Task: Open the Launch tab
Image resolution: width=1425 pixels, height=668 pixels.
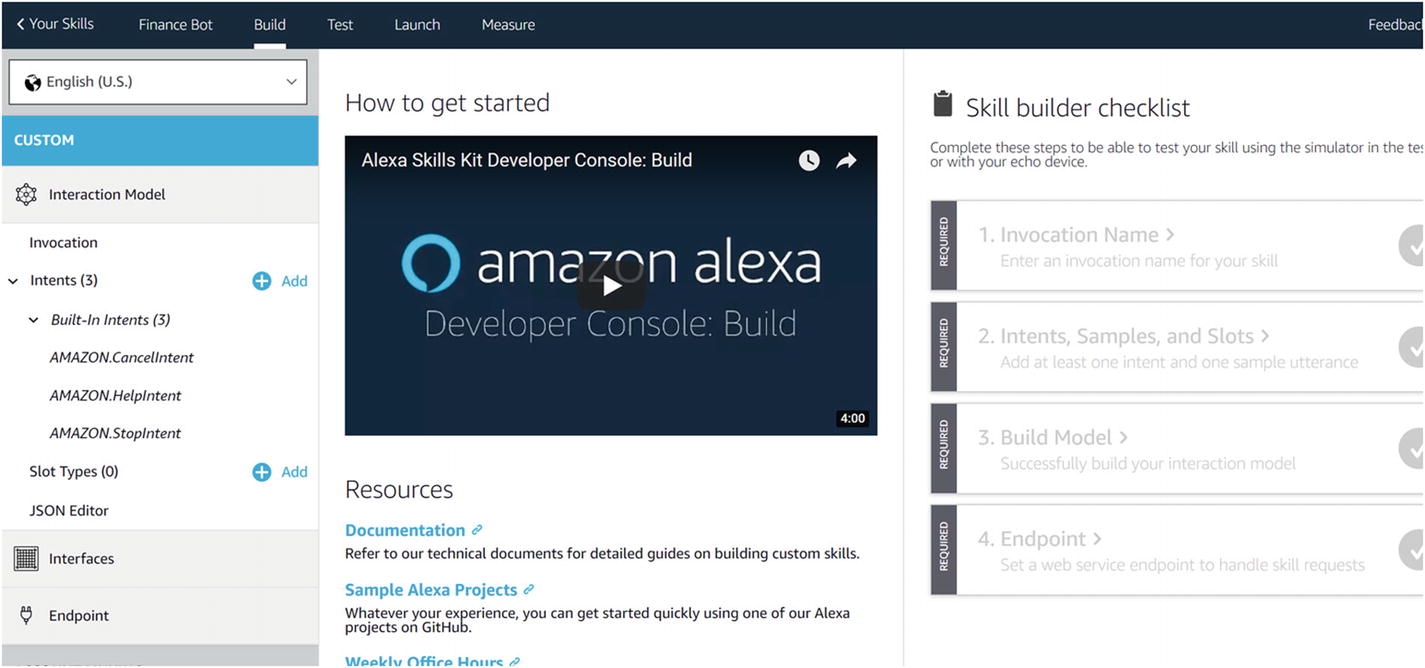Action: point(417,24)
